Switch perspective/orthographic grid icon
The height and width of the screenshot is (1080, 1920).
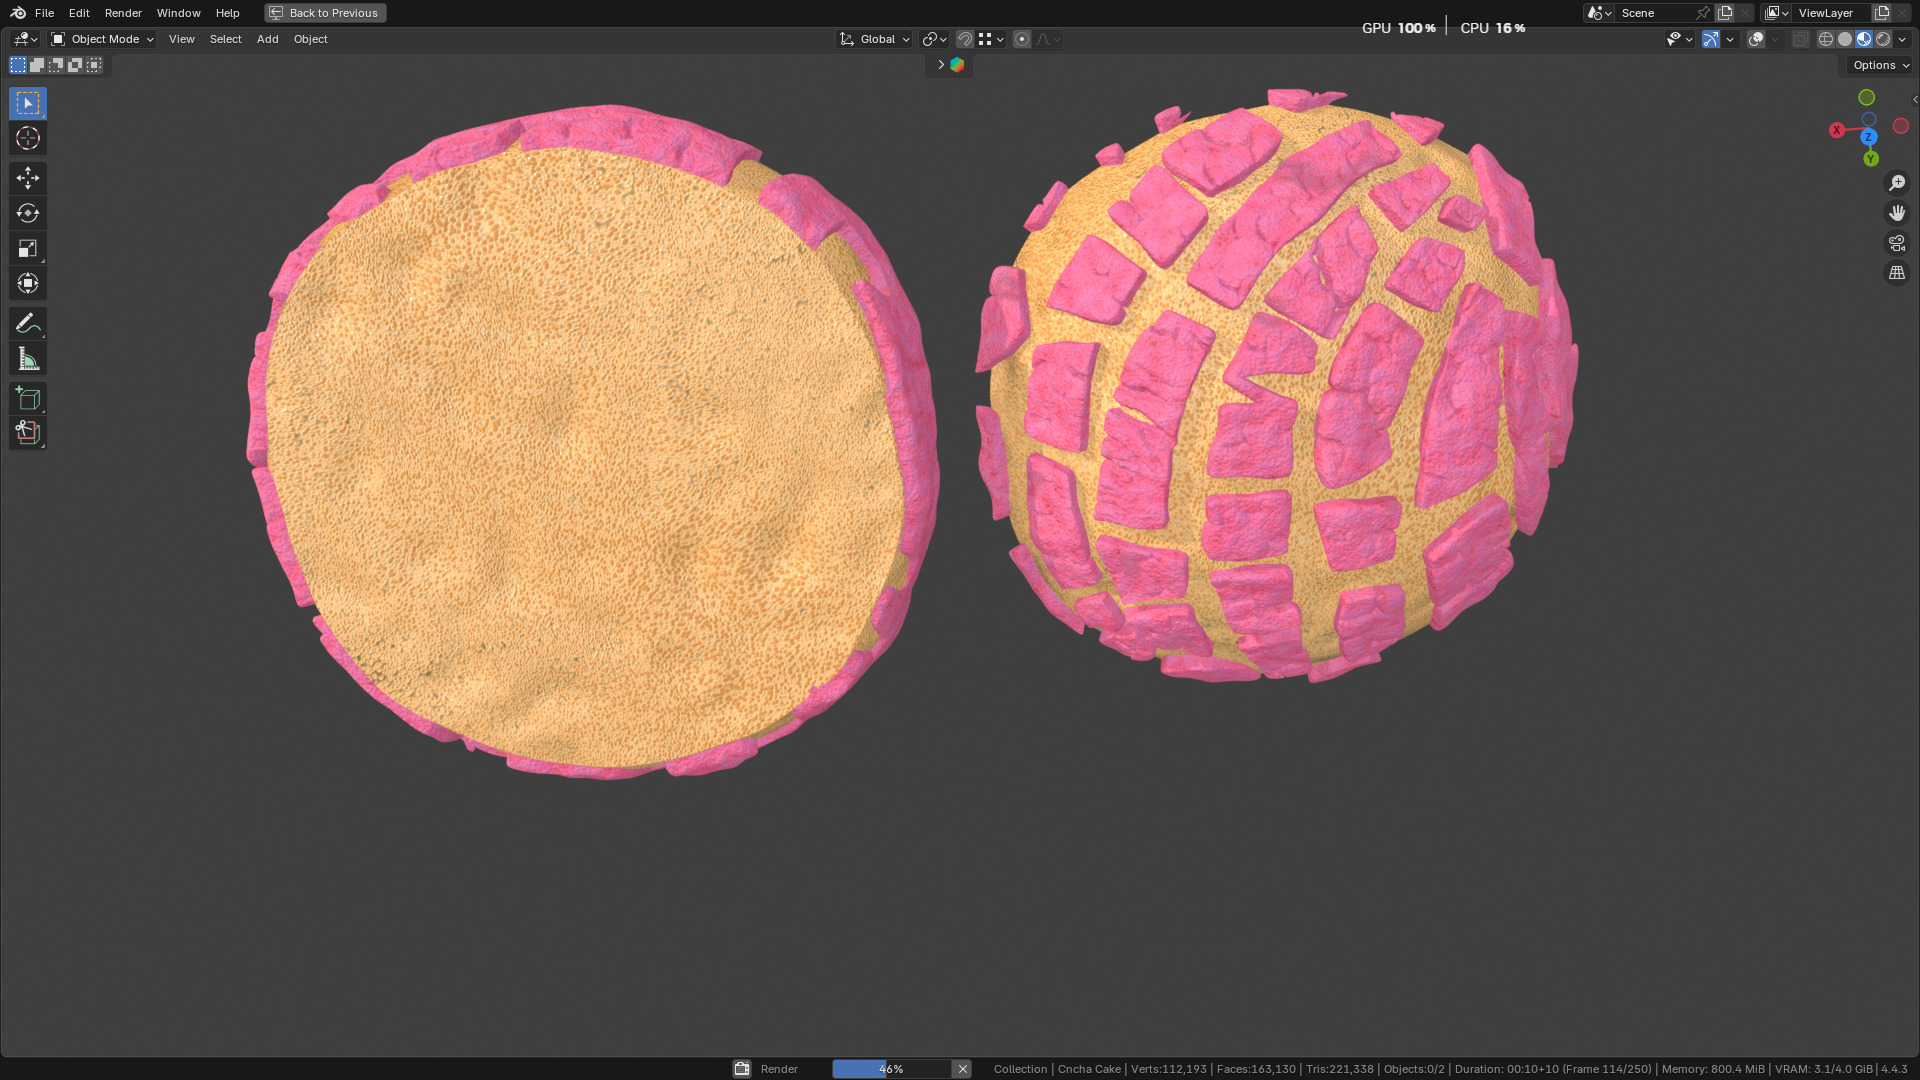click(x=1897, y=273)
